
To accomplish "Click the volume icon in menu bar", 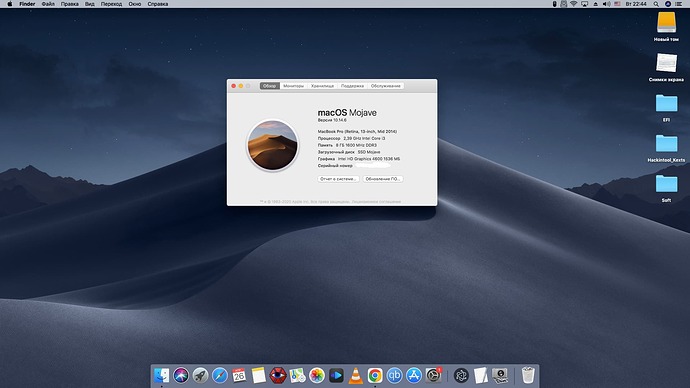I will pos(606,4).
